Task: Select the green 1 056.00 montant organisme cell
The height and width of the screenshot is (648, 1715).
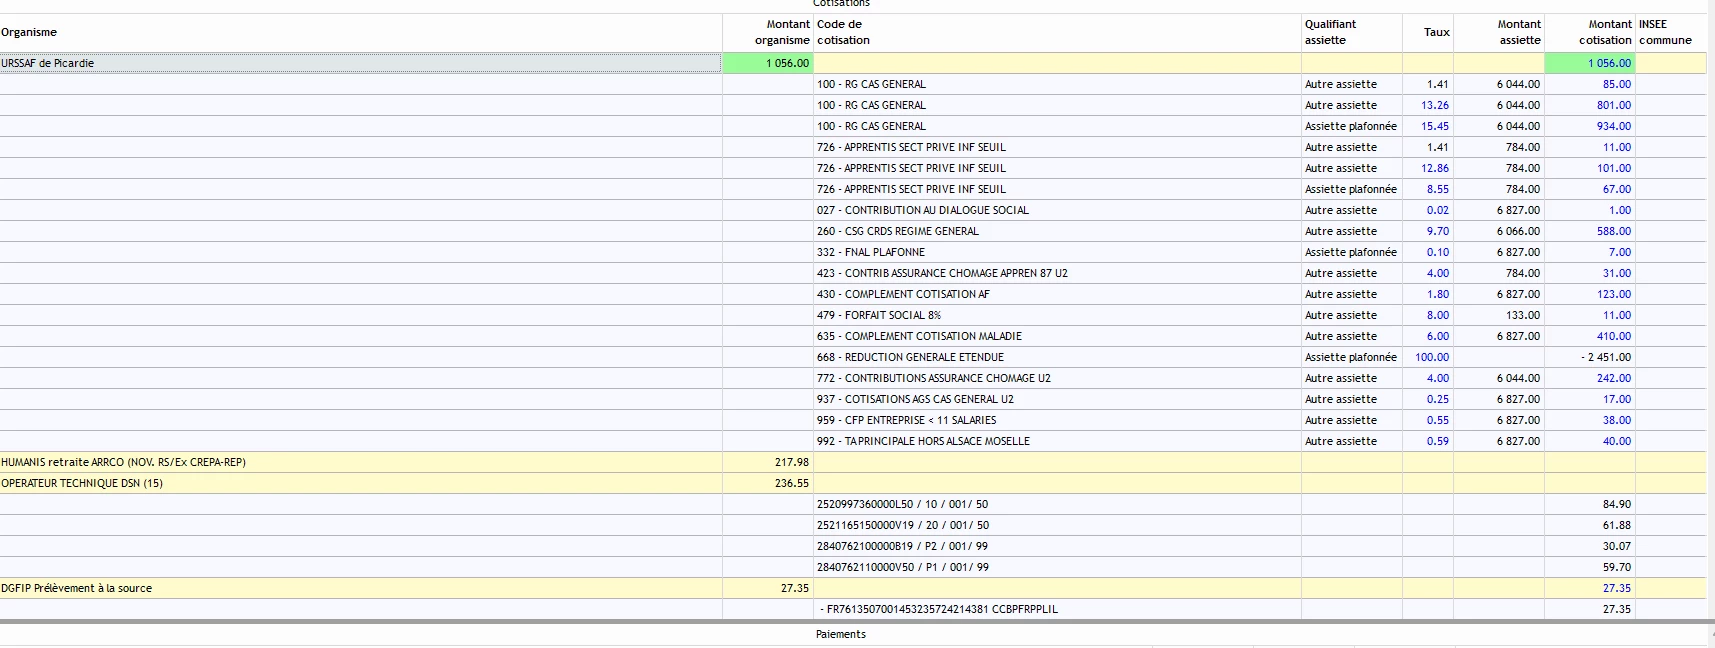Action: [x=768, y=63]
